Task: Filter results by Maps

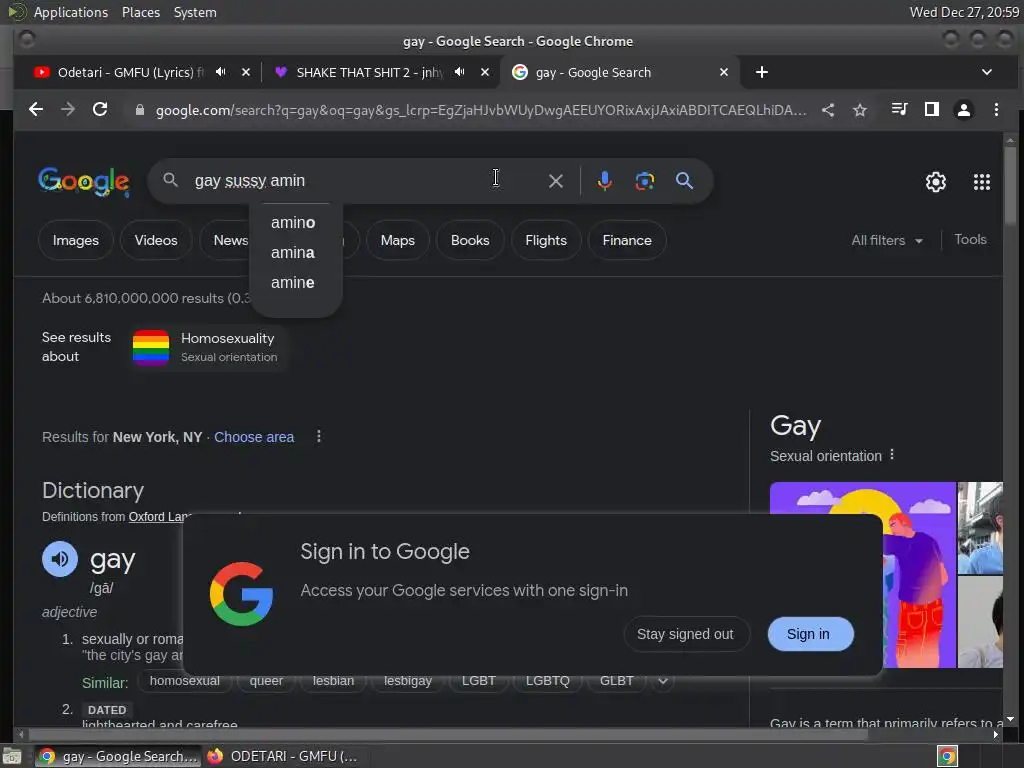Action: 398,240
